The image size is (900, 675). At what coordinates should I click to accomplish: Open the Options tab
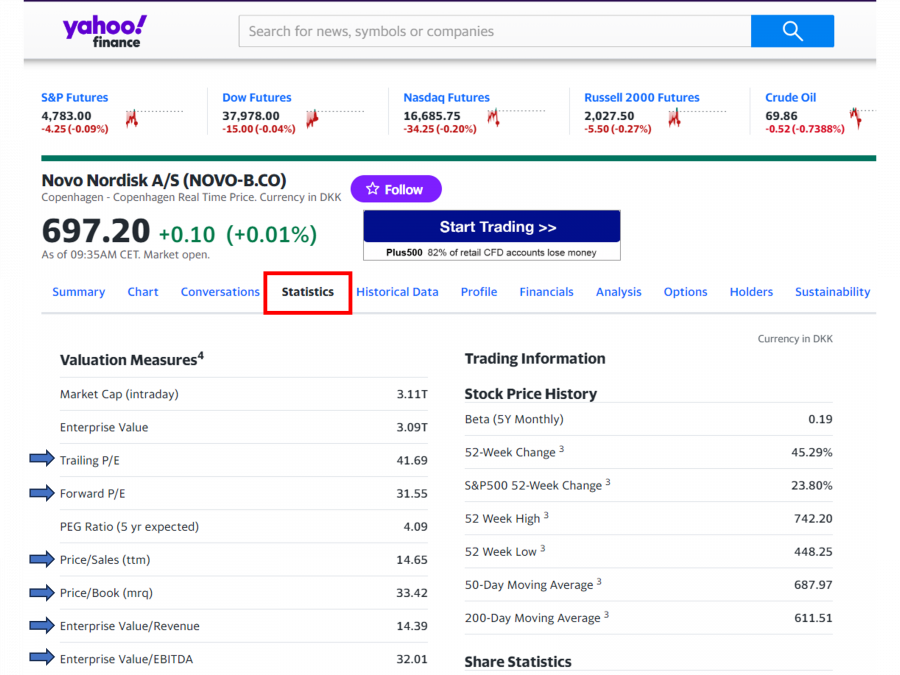point(685,292)
